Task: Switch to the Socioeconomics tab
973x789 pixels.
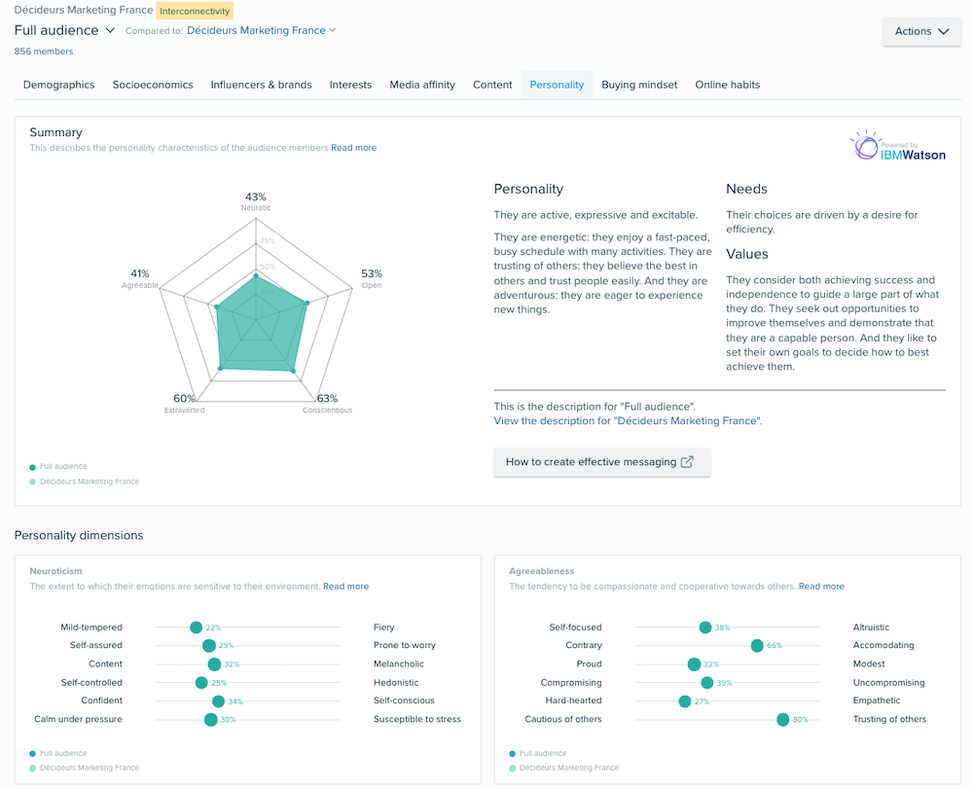Action: [153, 85]
